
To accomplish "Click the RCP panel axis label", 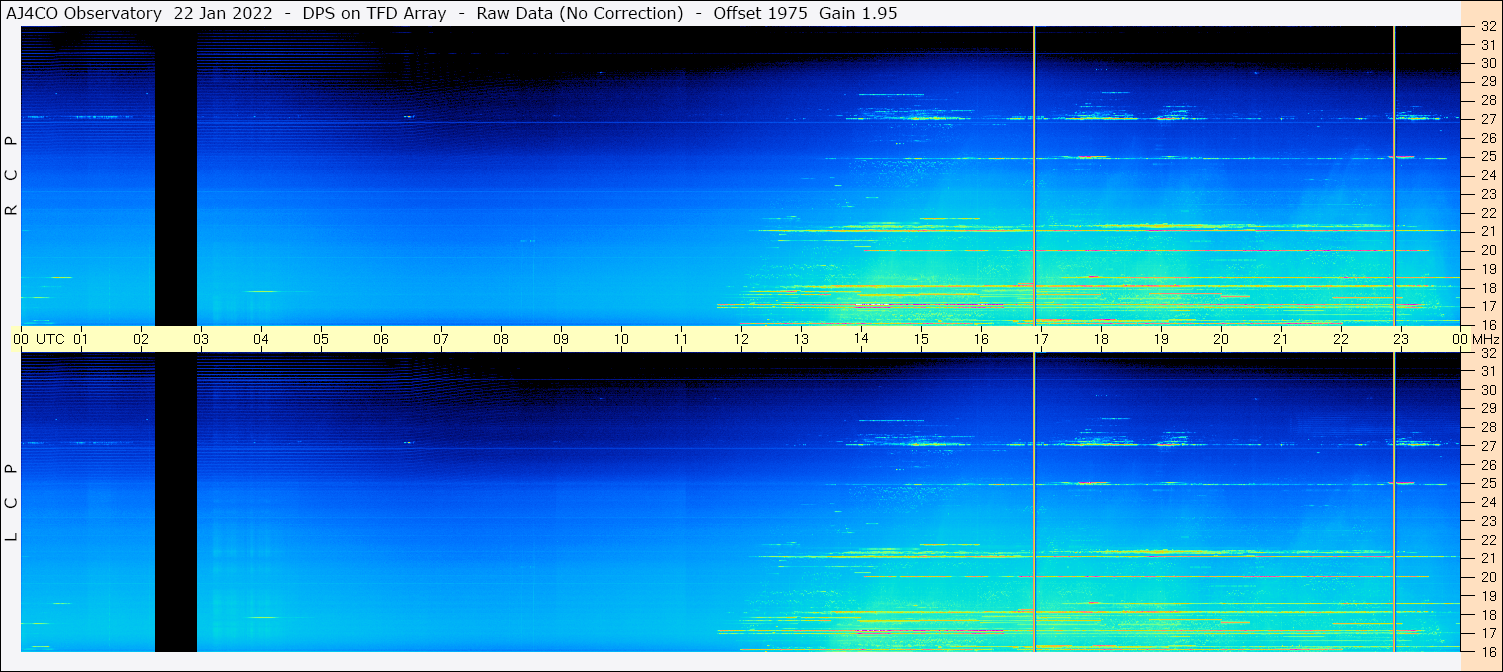I will (x=12, y=175).
